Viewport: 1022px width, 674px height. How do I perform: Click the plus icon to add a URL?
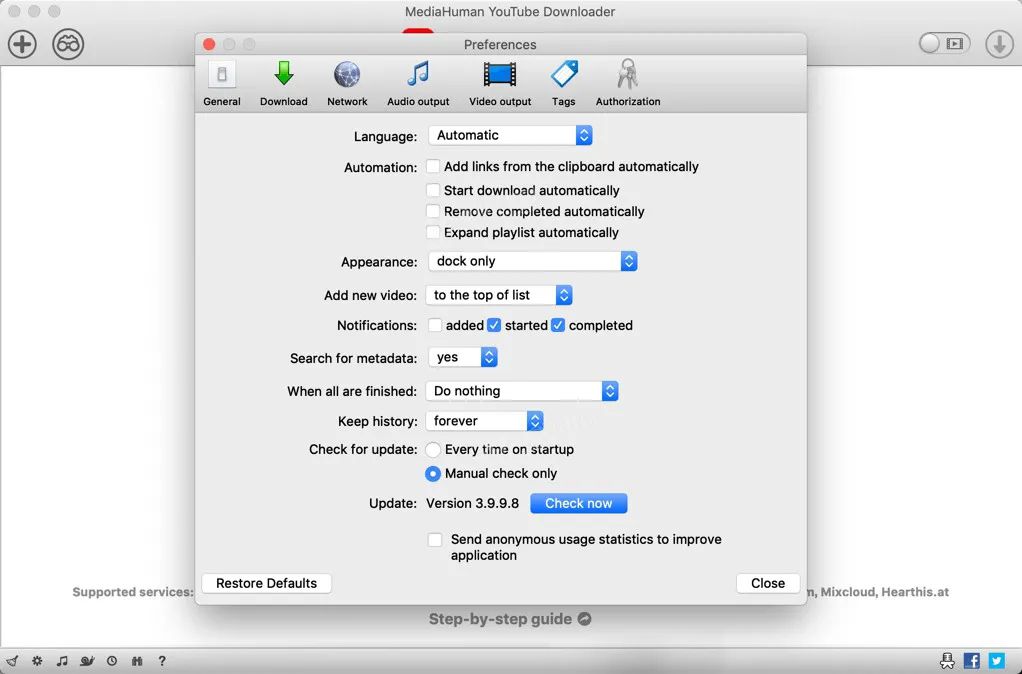click(22, 44)
